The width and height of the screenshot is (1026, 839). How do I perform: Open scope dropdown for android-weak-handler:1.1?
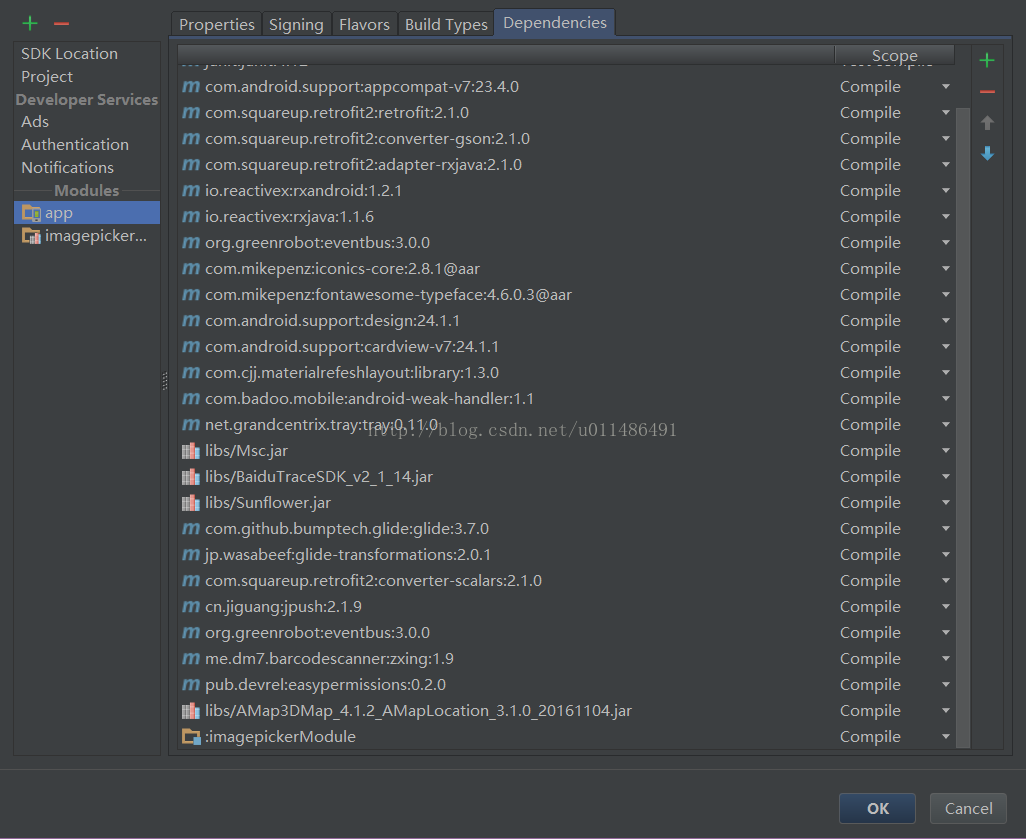tap(946, 399)
